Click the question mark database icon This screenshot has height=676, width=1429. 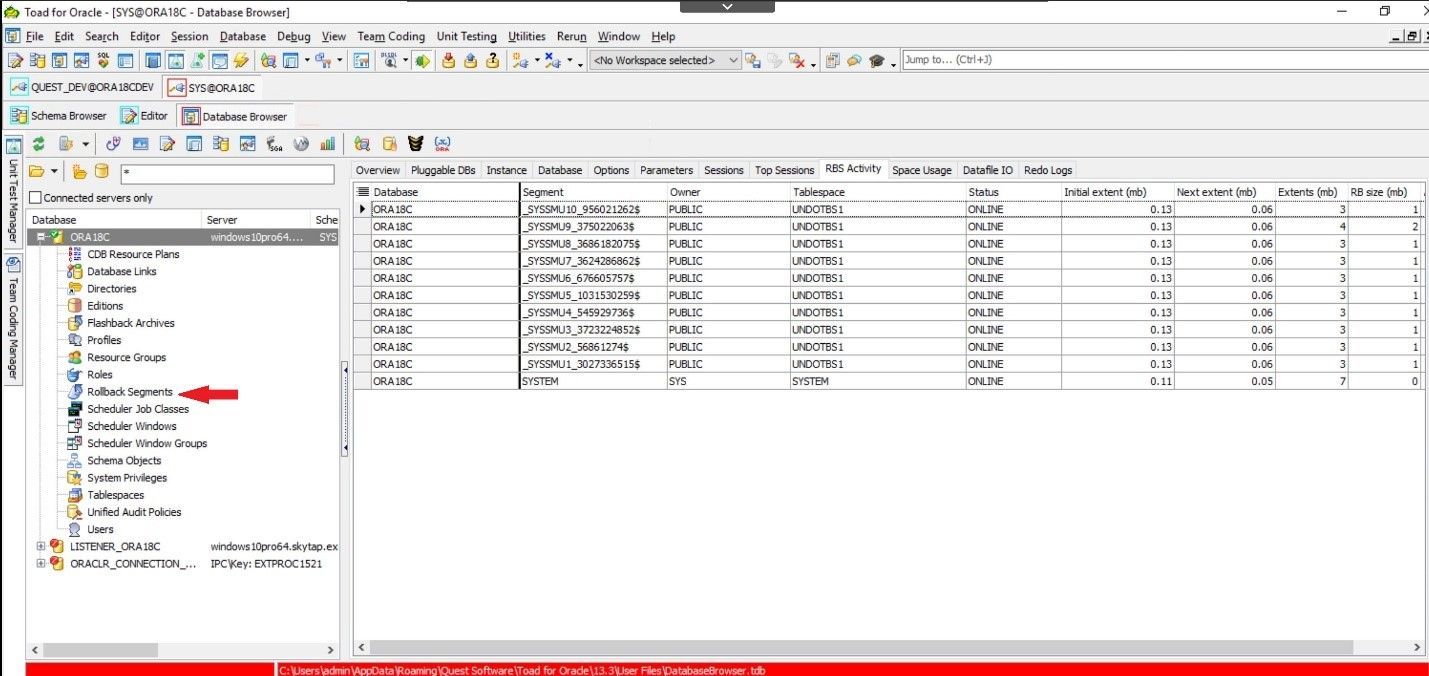492,60
